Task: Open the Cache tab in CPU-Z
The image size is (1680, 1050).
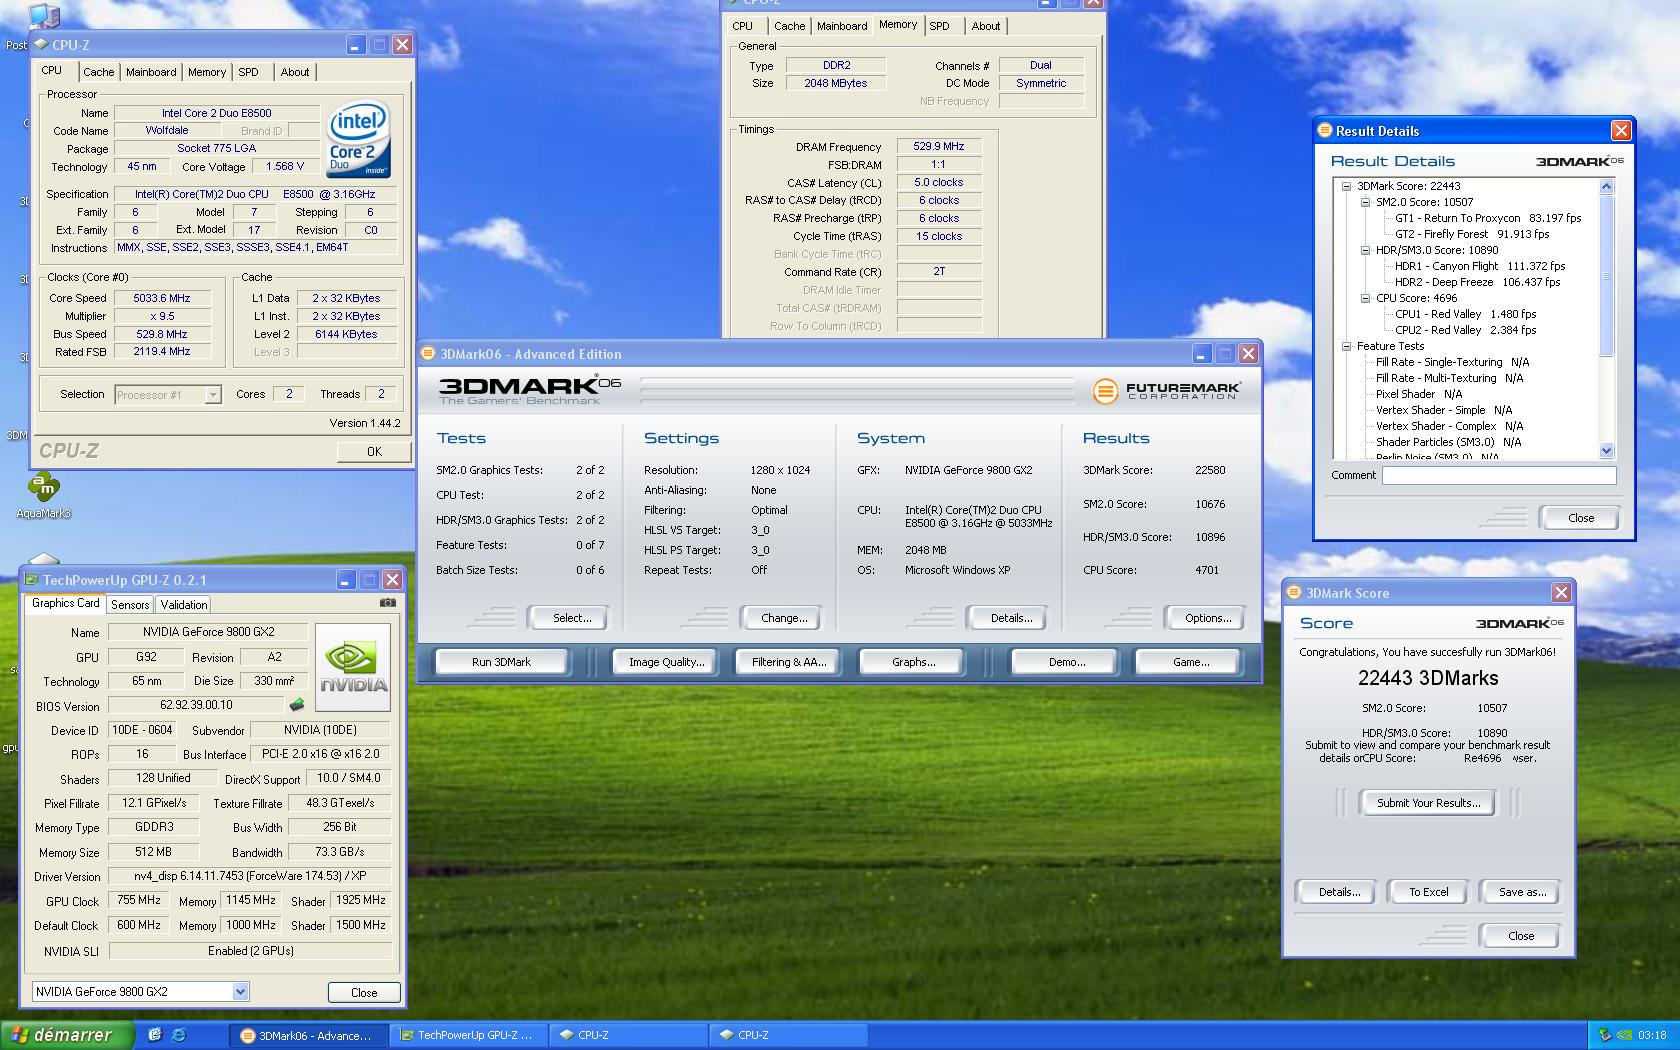Action: [x=98, y=72]
